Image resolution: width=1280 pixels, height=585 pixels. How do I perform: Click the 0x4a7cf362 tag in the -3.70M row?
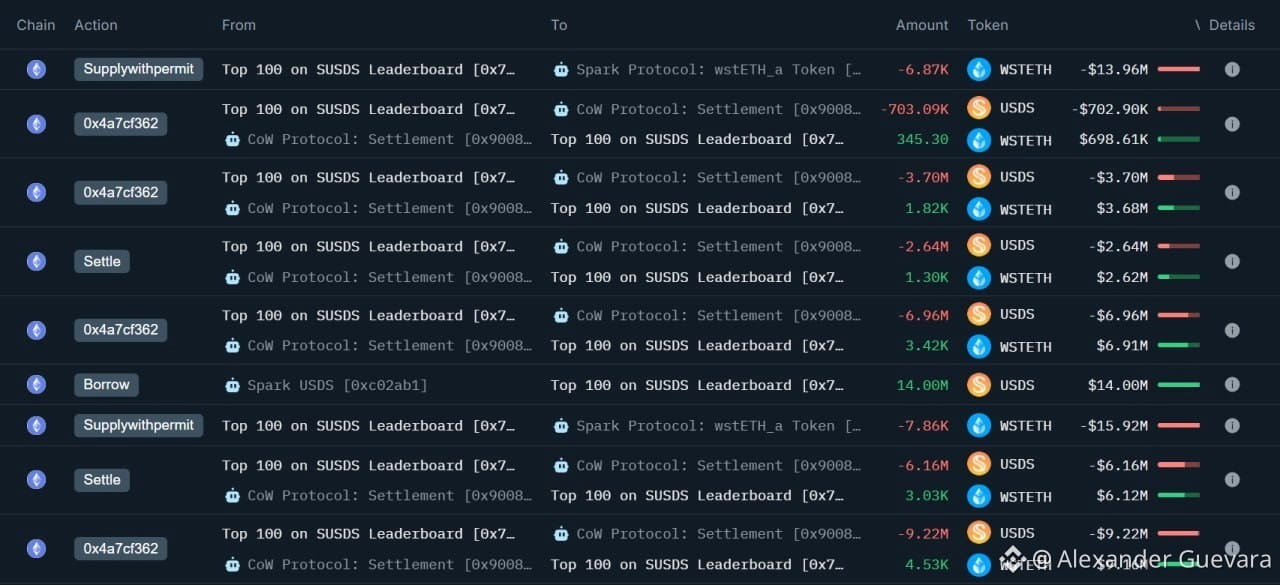[x=121, y=192]
